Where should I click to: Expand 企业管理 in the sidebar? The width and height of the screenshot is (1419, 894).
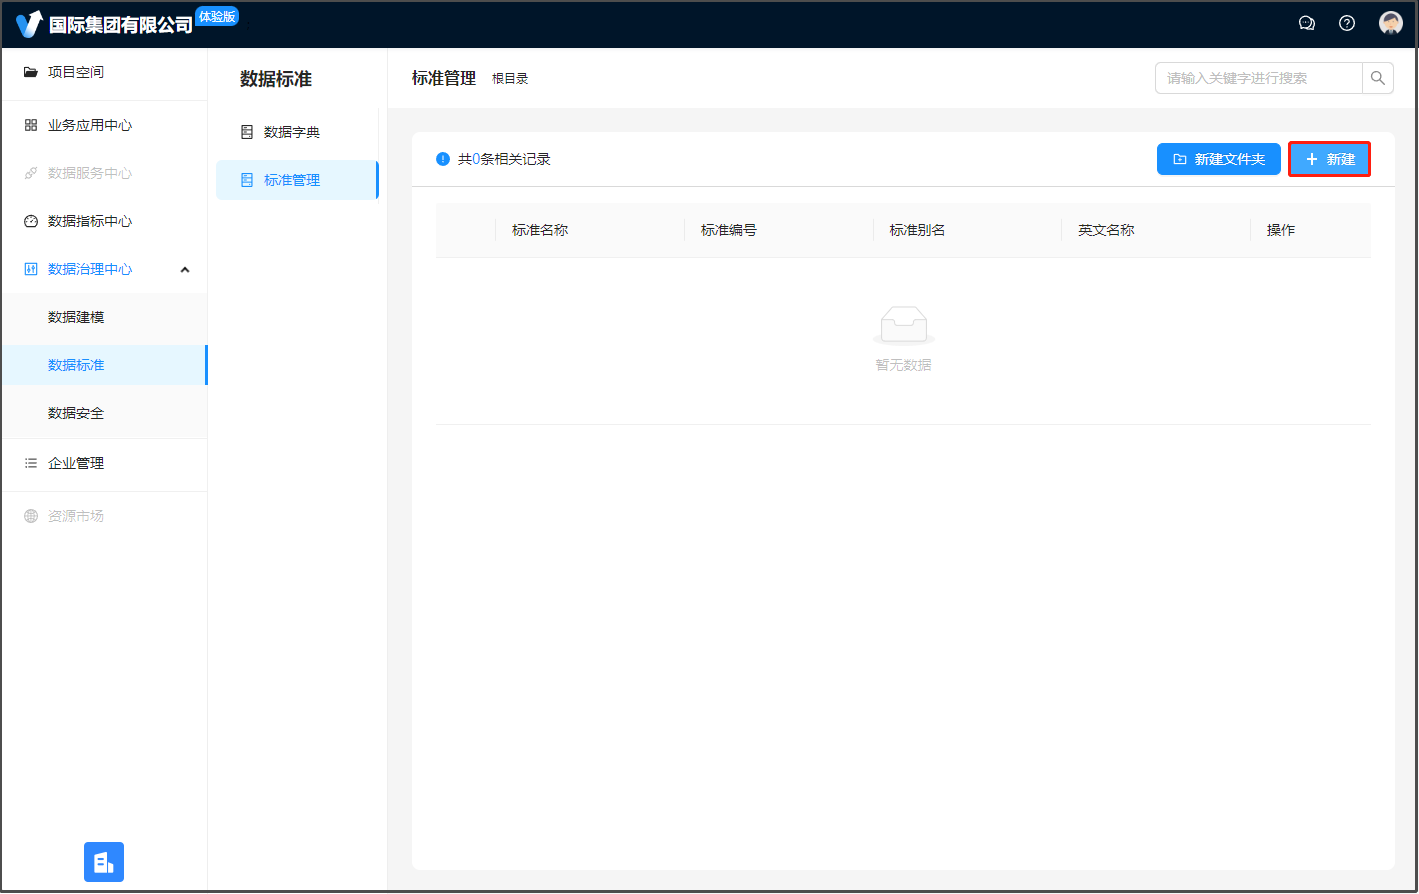76,463
